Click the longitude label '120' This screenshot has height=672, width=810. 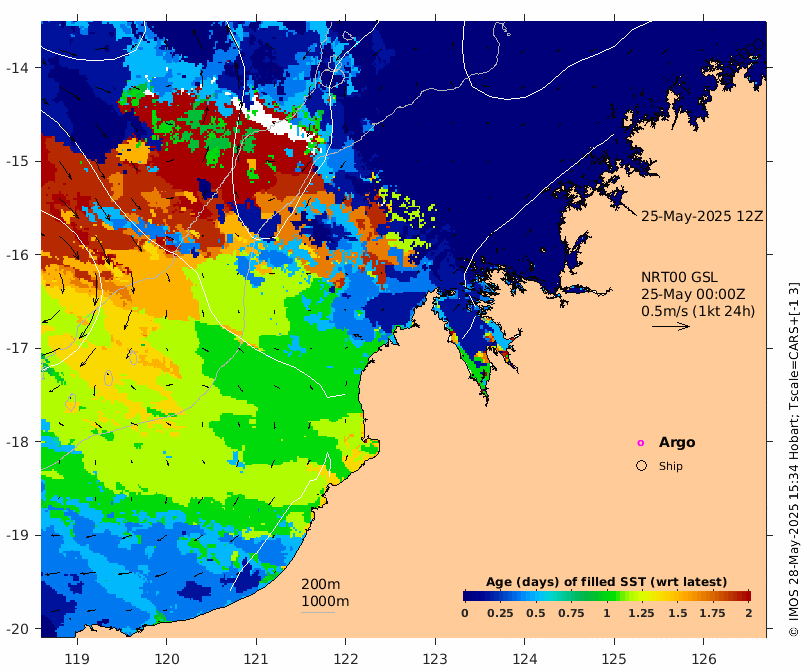(x=167, y=659)
